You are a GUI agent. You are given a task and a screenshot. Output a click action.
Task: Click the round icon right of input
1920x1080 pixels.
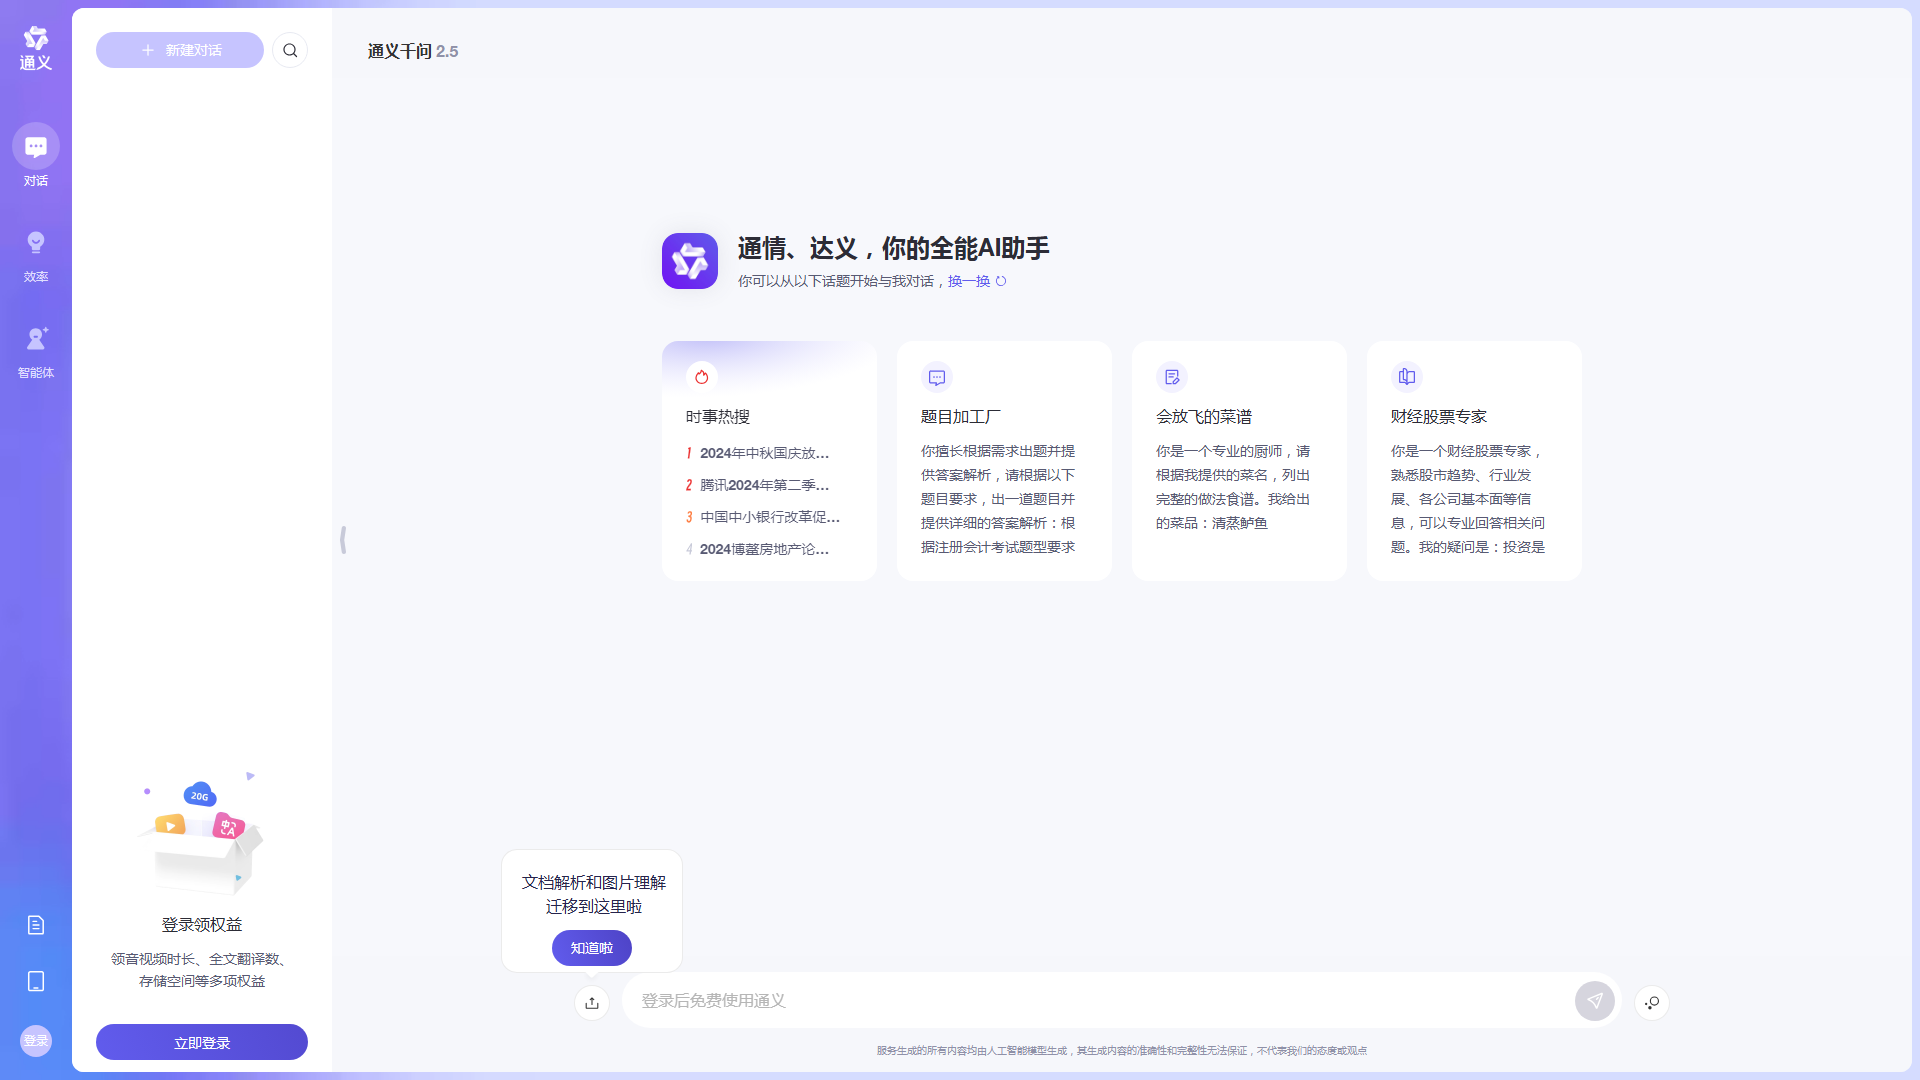tap(1652, 1002)
